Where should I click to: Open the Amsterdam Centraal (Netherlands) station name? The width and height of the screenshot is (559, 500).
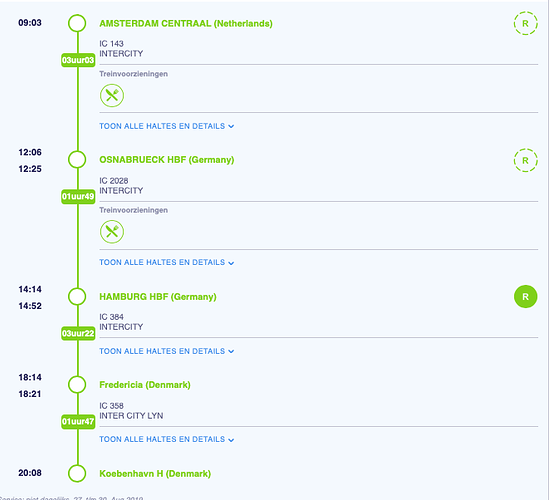(x=186, y=24)
